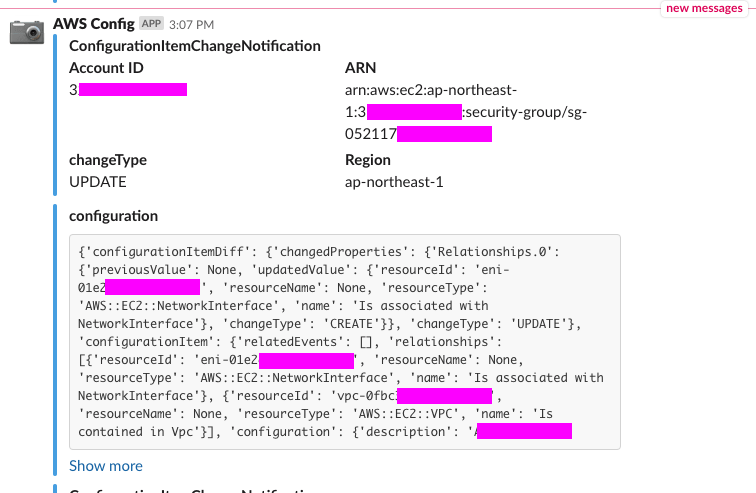The height and width of the screenshot is (493, 756).
Task: Click the changeType field label
Action: pos(108,160)
